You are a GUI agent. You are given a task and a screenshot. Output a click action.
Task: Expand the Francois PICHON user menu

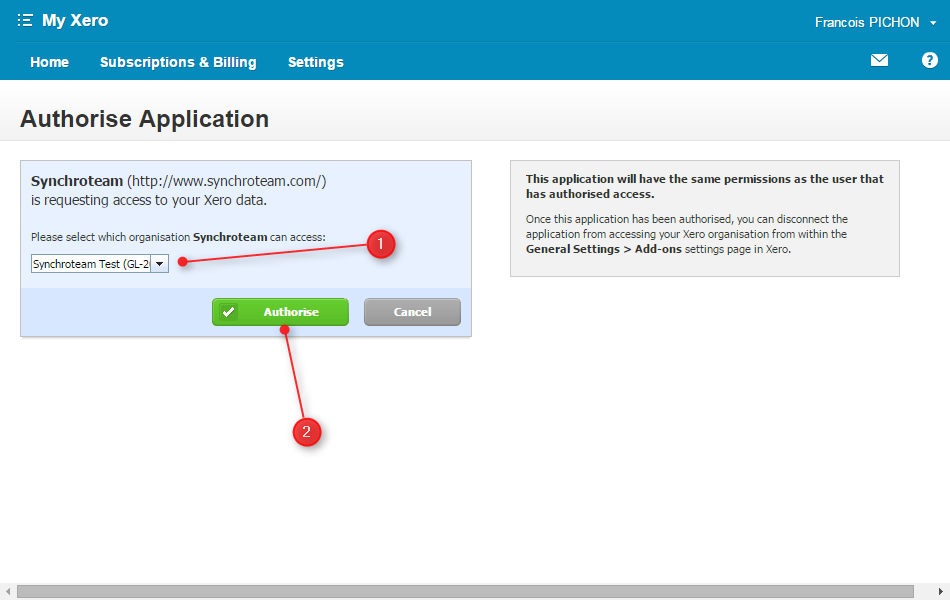(875, 22)
